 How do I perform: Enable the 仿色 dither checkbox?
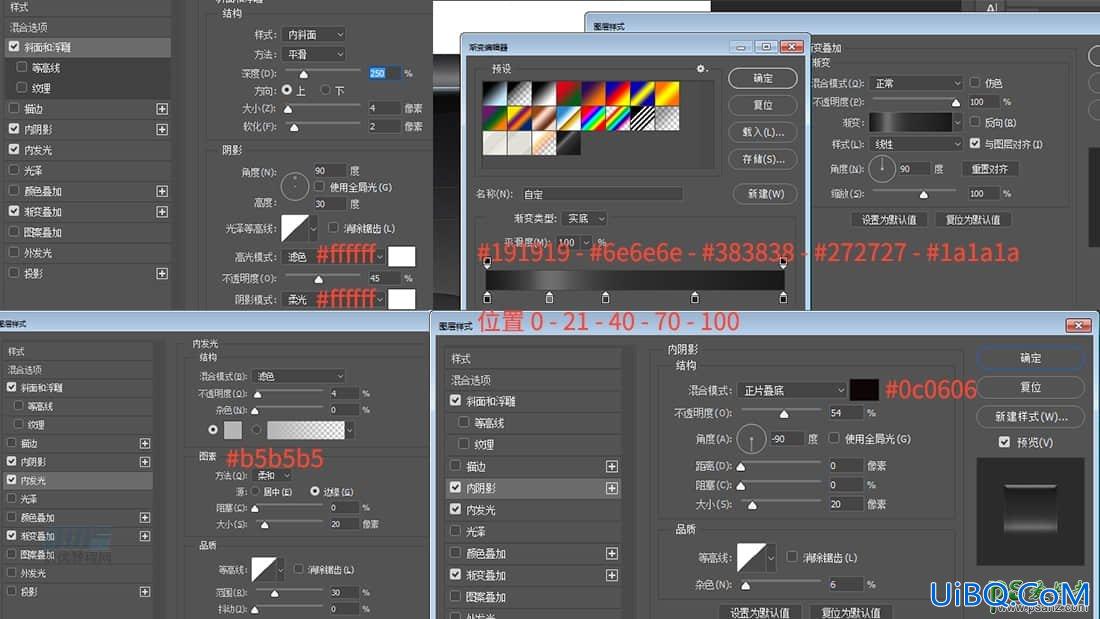coord(974,82)
